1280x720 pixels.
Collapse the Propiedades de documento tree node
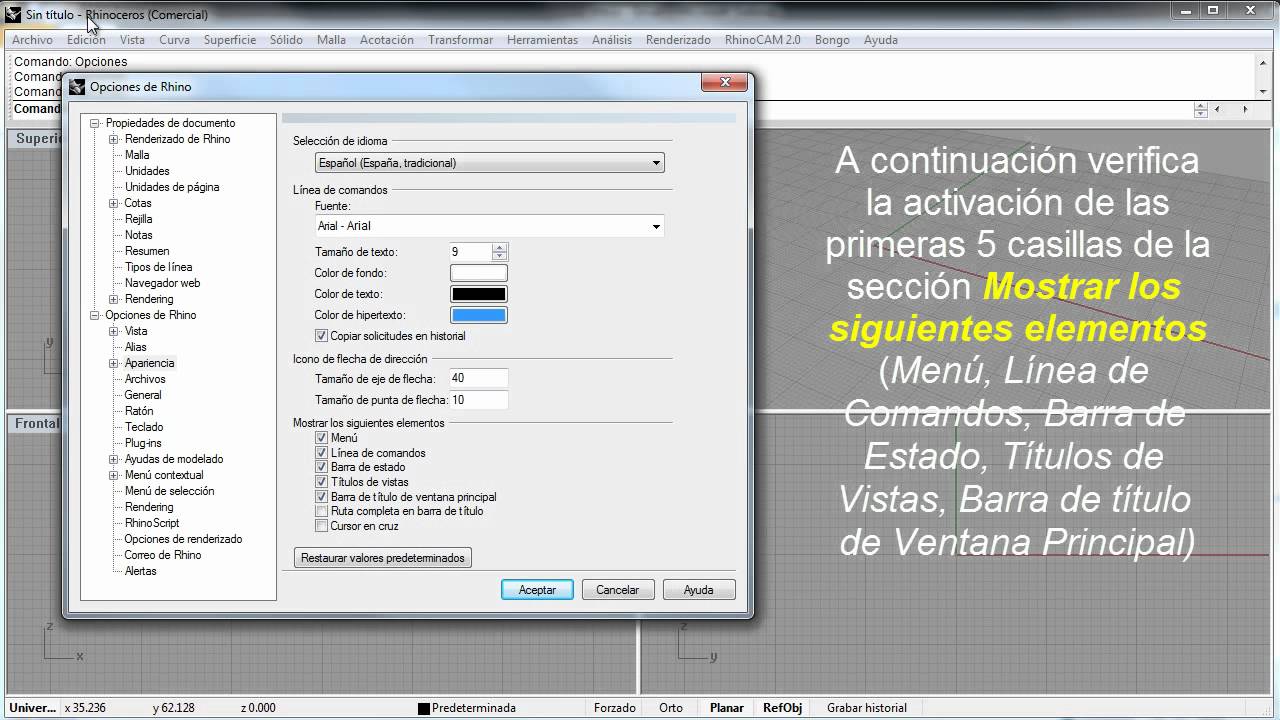click(x=95, y=123)
